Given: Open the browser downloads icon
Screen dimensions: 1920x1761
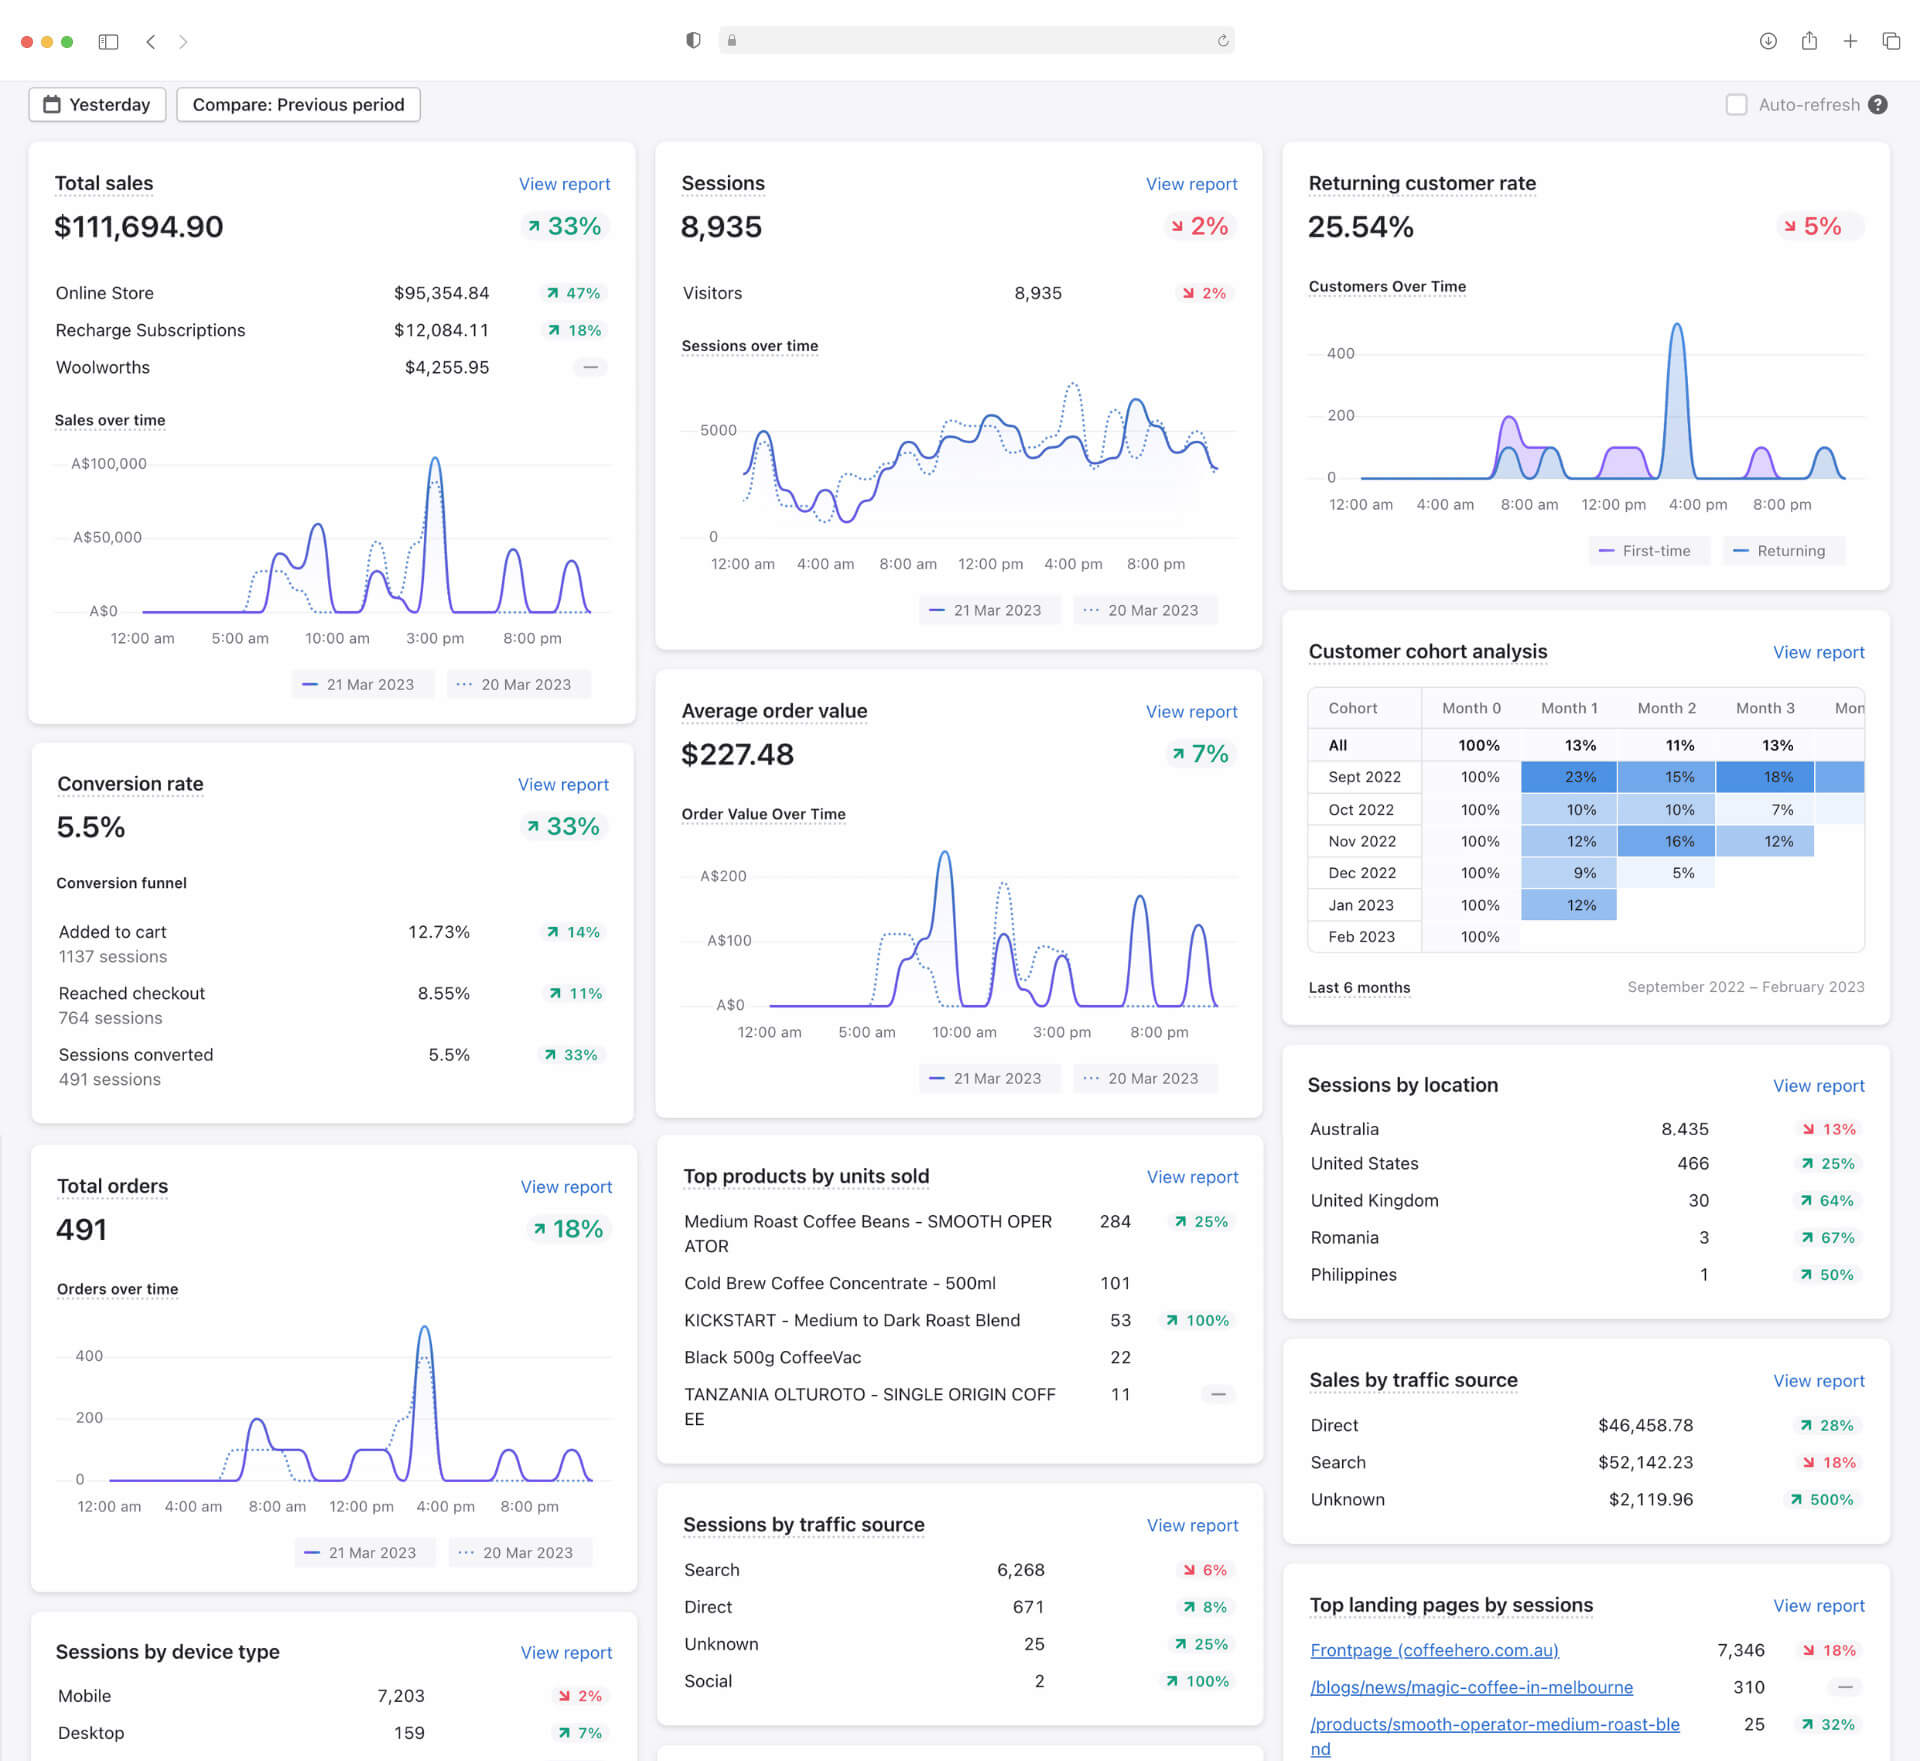Looking at the screenshot, I should tap(1768, 41).
